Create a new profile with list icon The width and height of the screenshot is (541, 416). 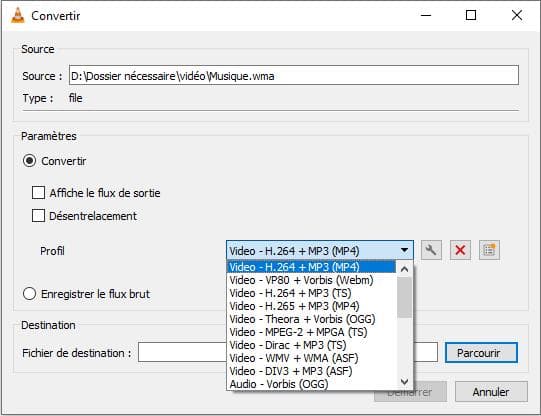[x=489, y=250]
